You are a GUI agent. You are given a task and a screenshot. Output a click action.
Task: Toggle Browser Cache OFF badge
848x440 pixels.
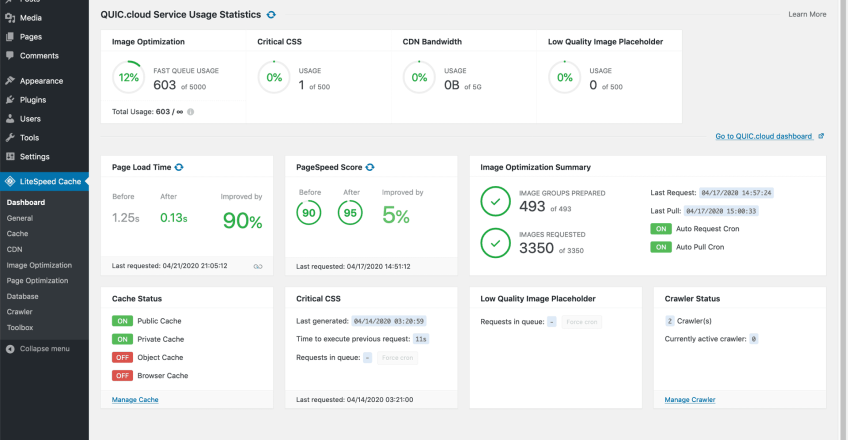pyautogui.click(x=122, y=376)
